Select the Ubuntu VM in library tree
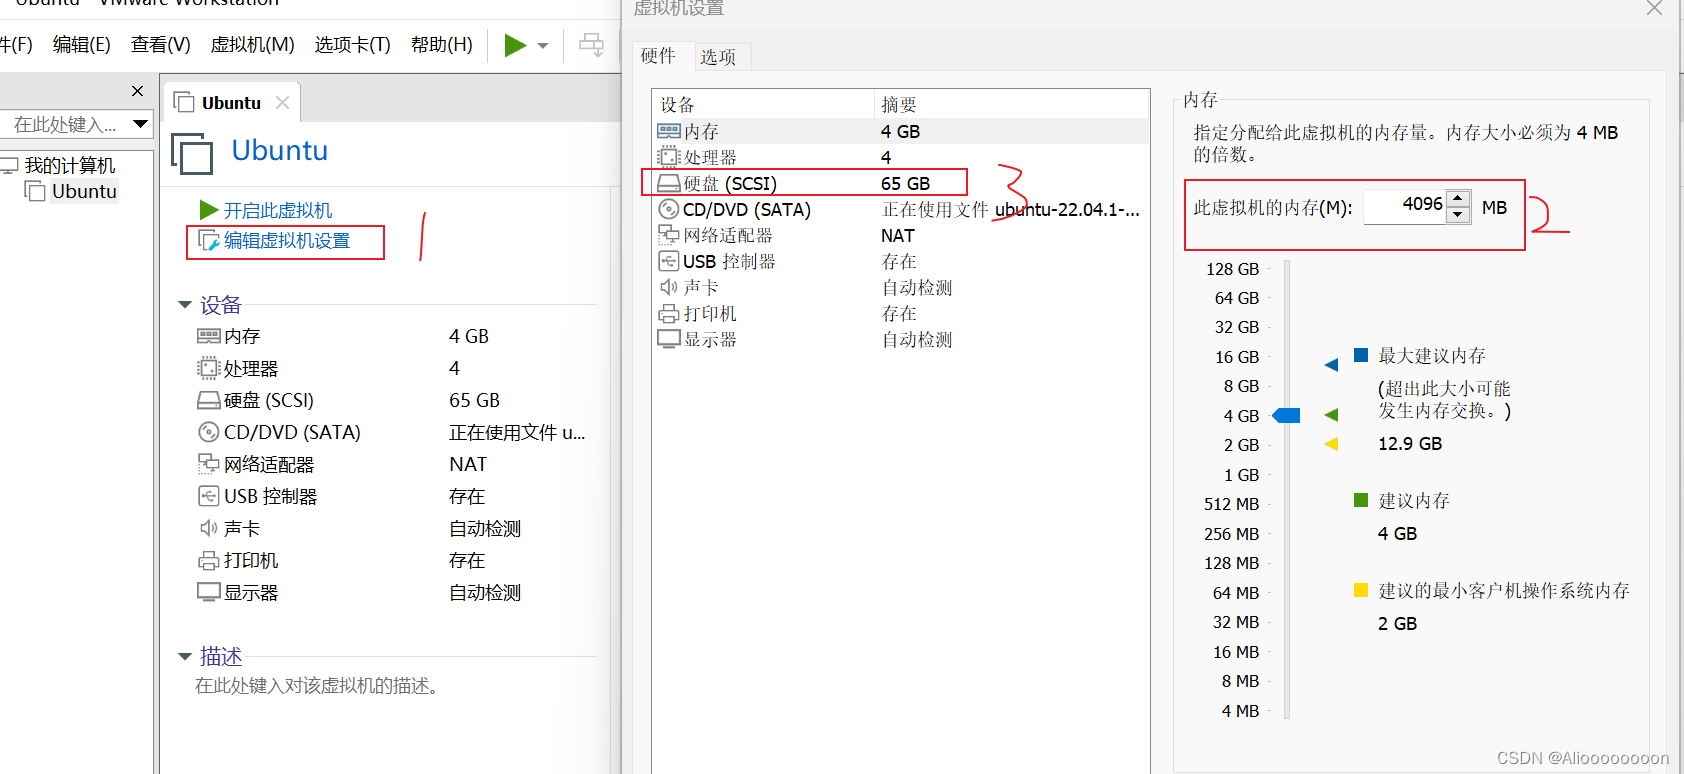The width and height of the screenshot is (1684, 774). [x=84, y=191]
